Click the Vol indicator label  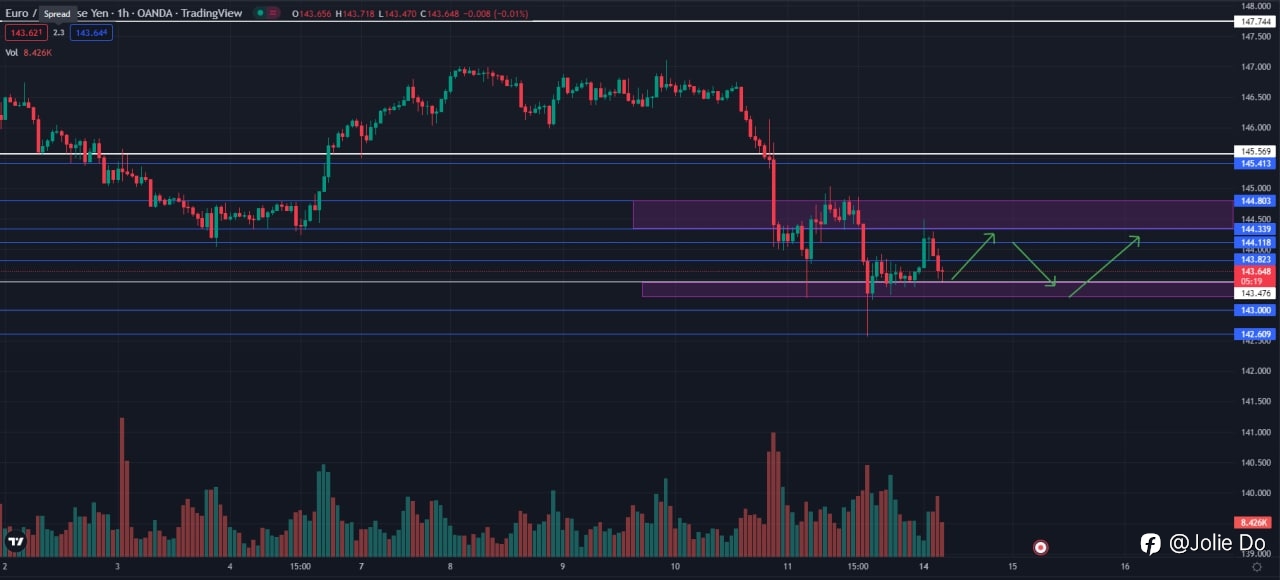click(11, 52)
